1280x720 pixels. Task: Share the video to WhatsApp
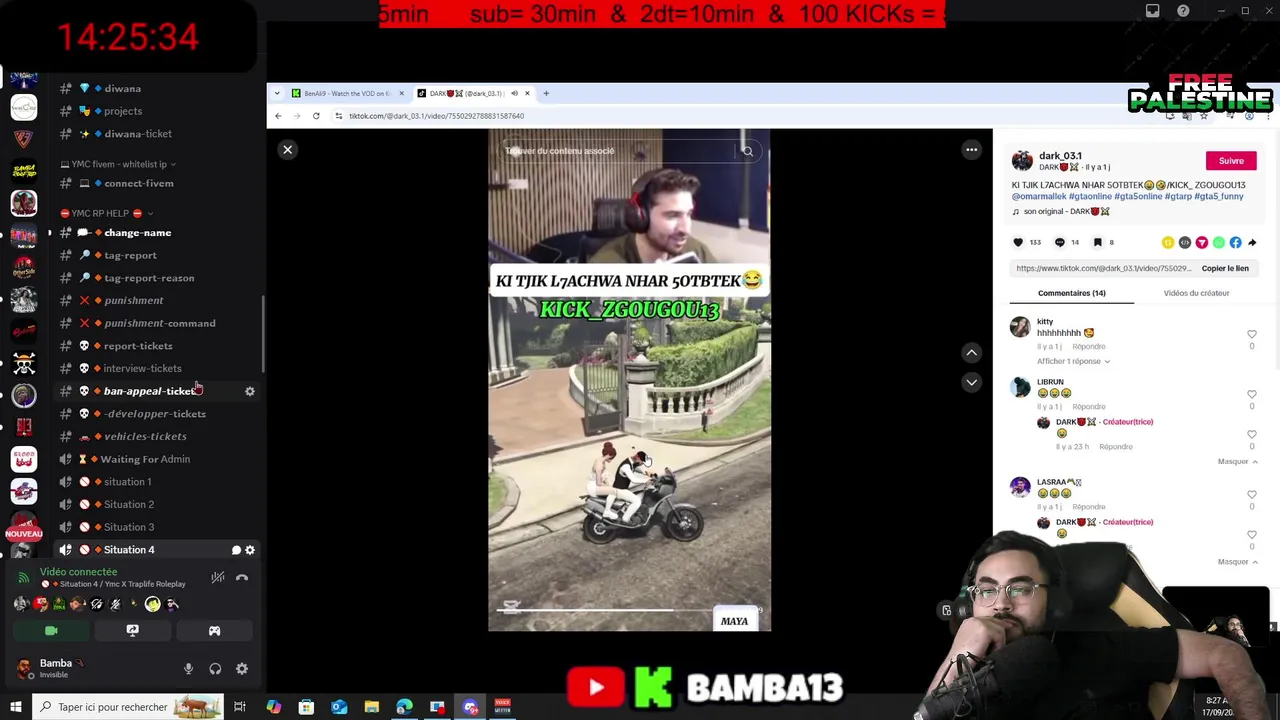coord(1218,242)
